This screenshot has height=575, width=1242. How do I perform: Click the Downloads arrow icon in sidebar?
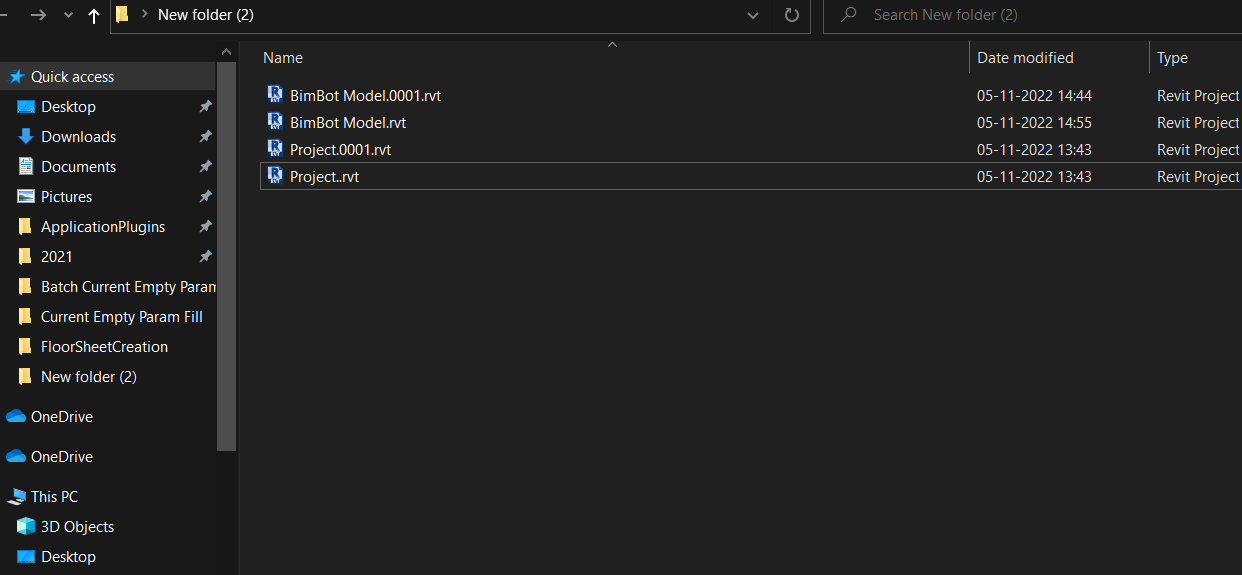pos(26,136)
